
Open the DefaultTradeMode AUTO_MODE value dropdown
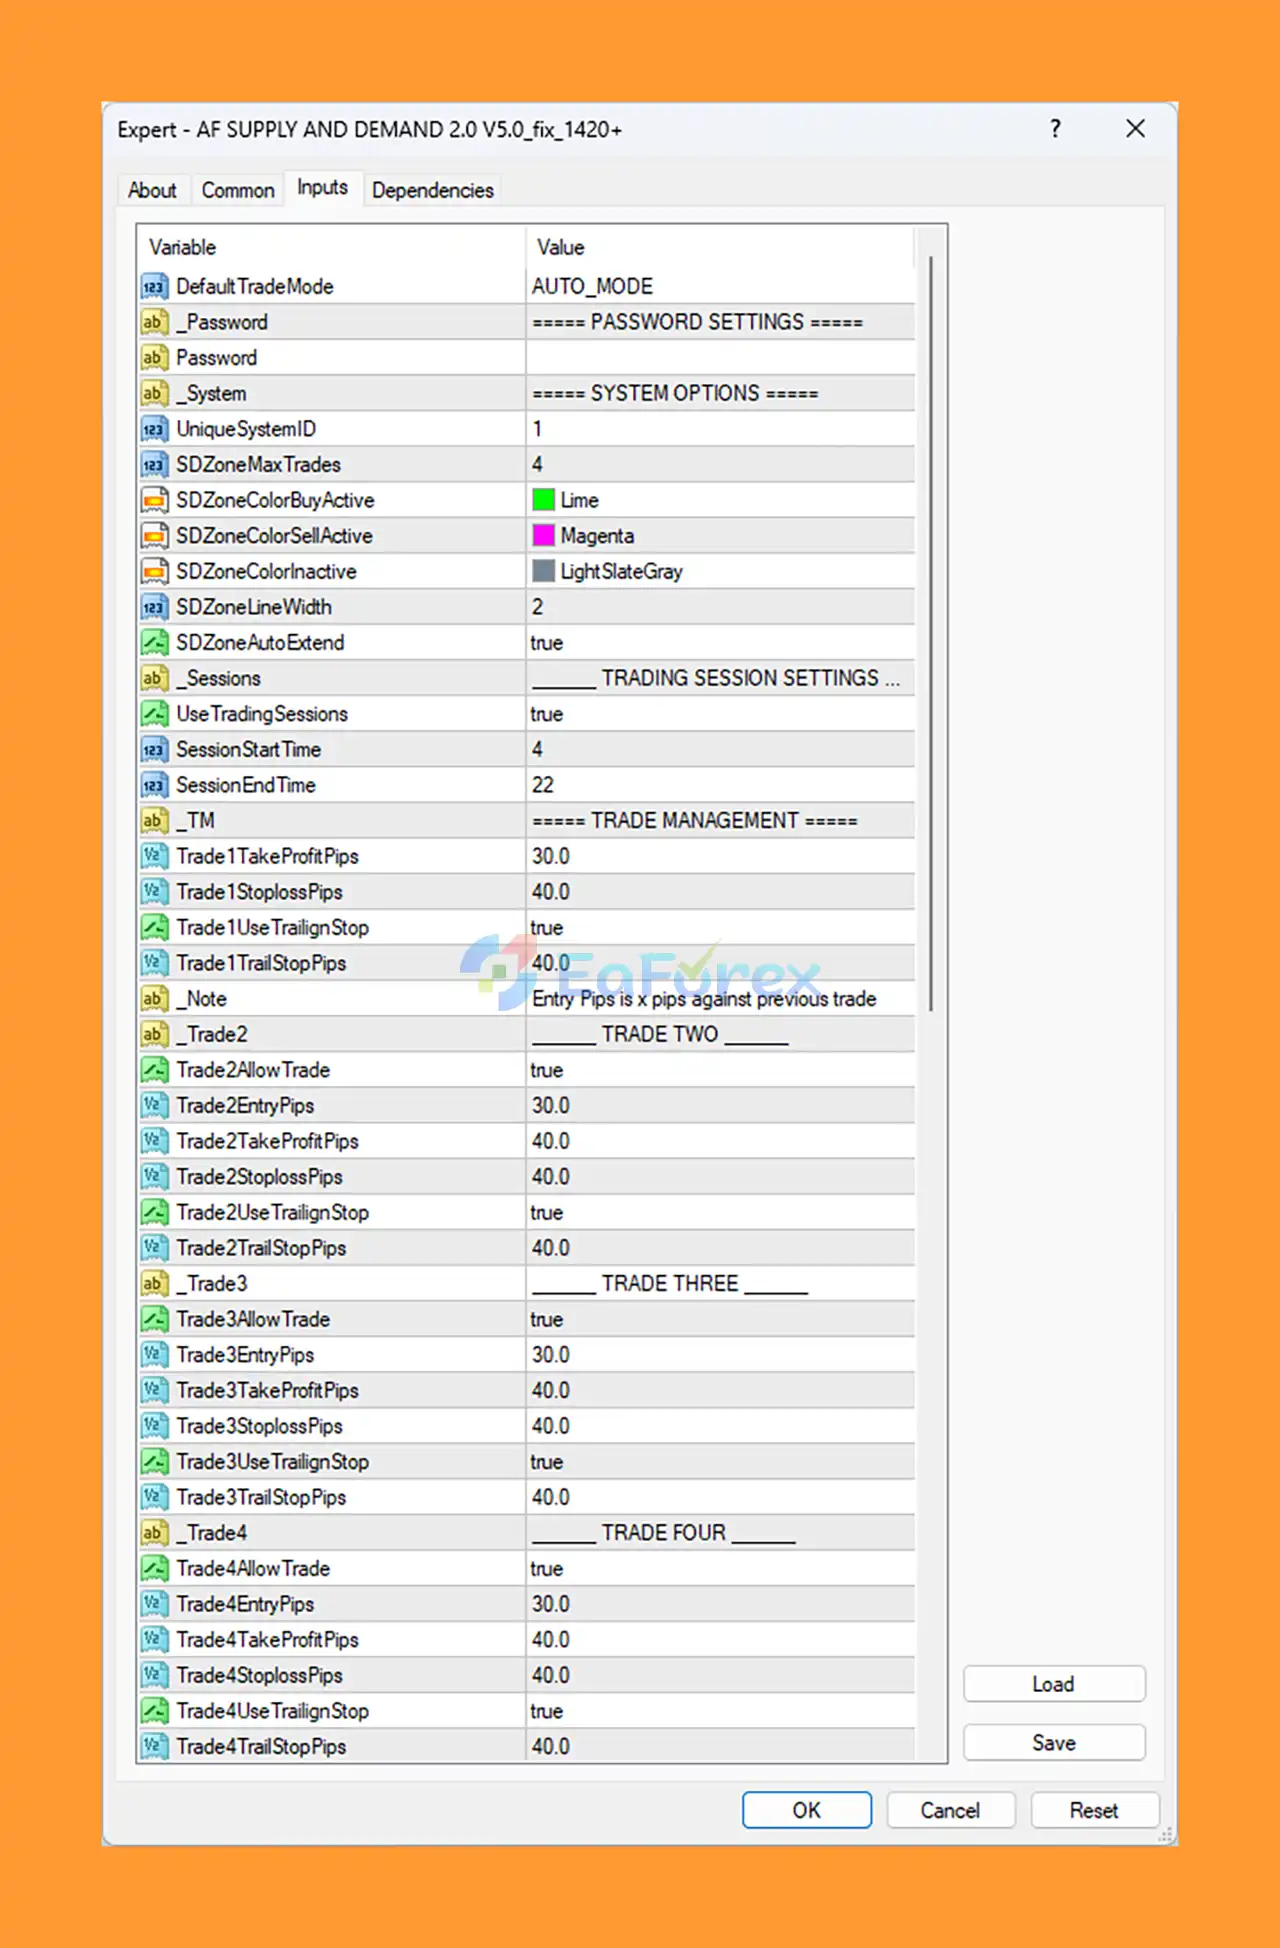tap(720, 287)
